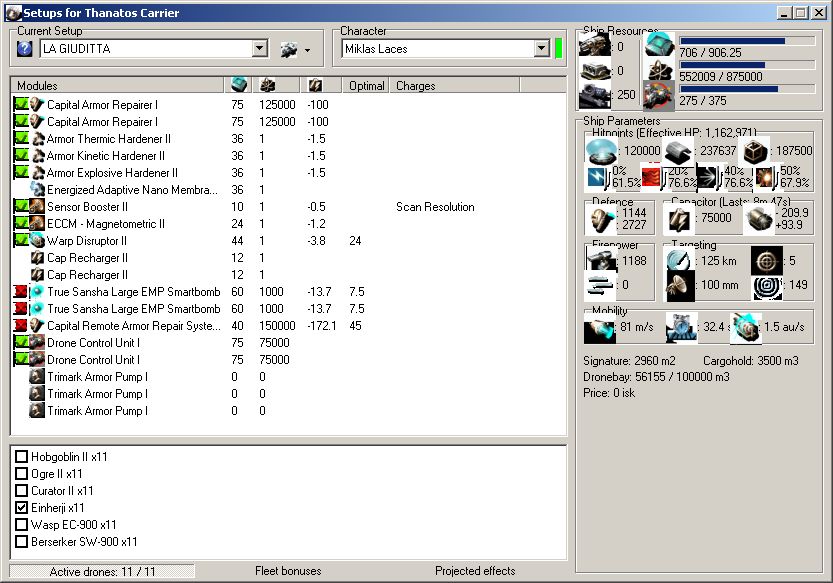The width and height of the screenshot is (833, 583).
Task: Sort by the Optimal column header
Action: pyautogui.click(x=366, y=86)
